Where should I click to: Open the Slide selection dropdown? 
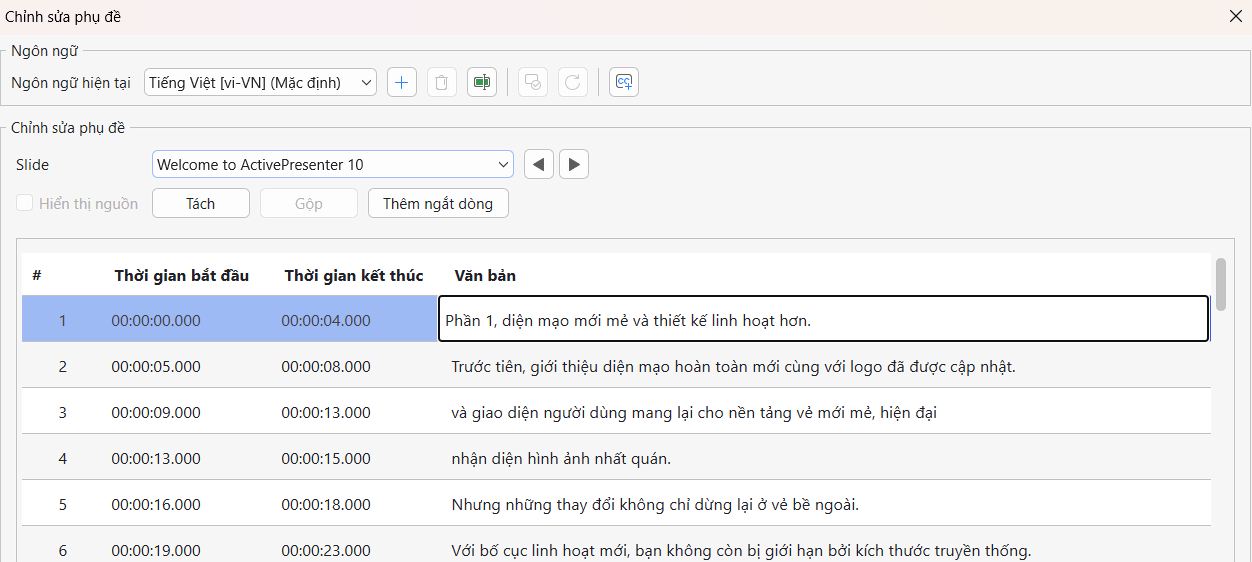pos(332,164)
